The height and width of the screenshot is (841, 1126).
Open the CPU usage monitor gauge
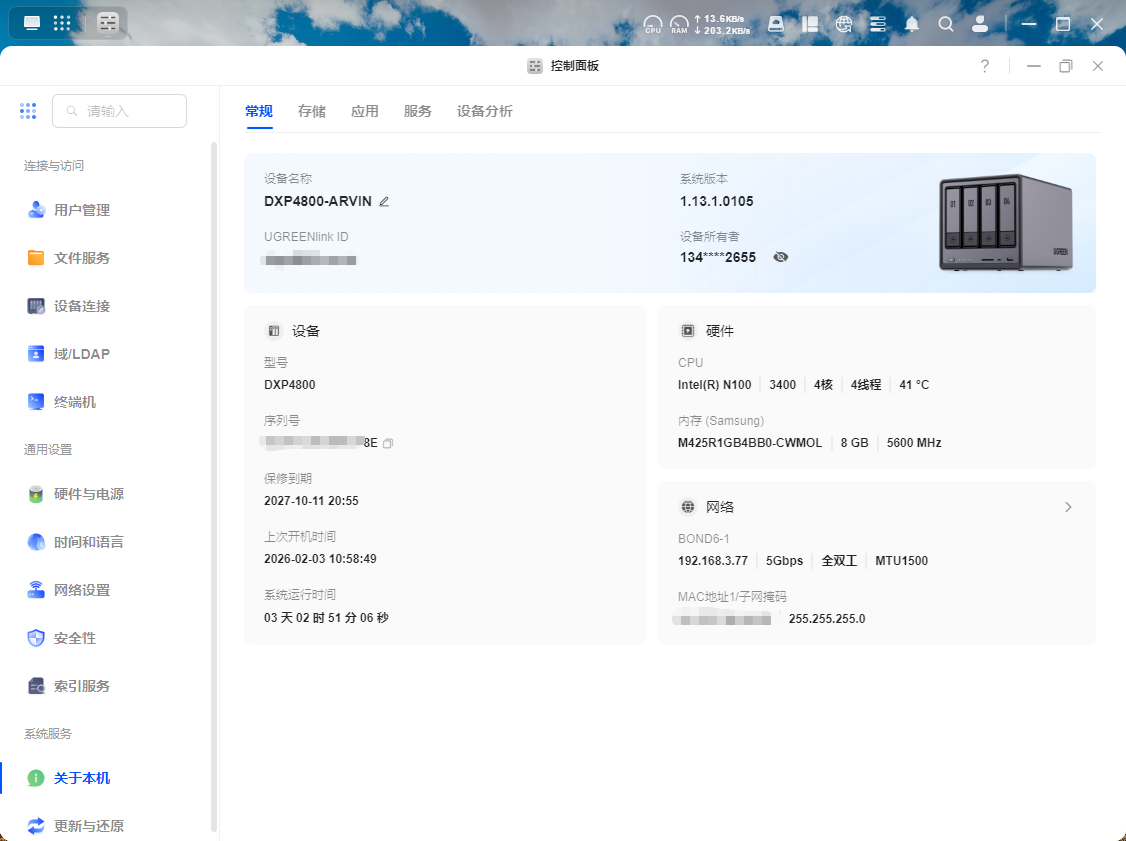click(653, 24)
